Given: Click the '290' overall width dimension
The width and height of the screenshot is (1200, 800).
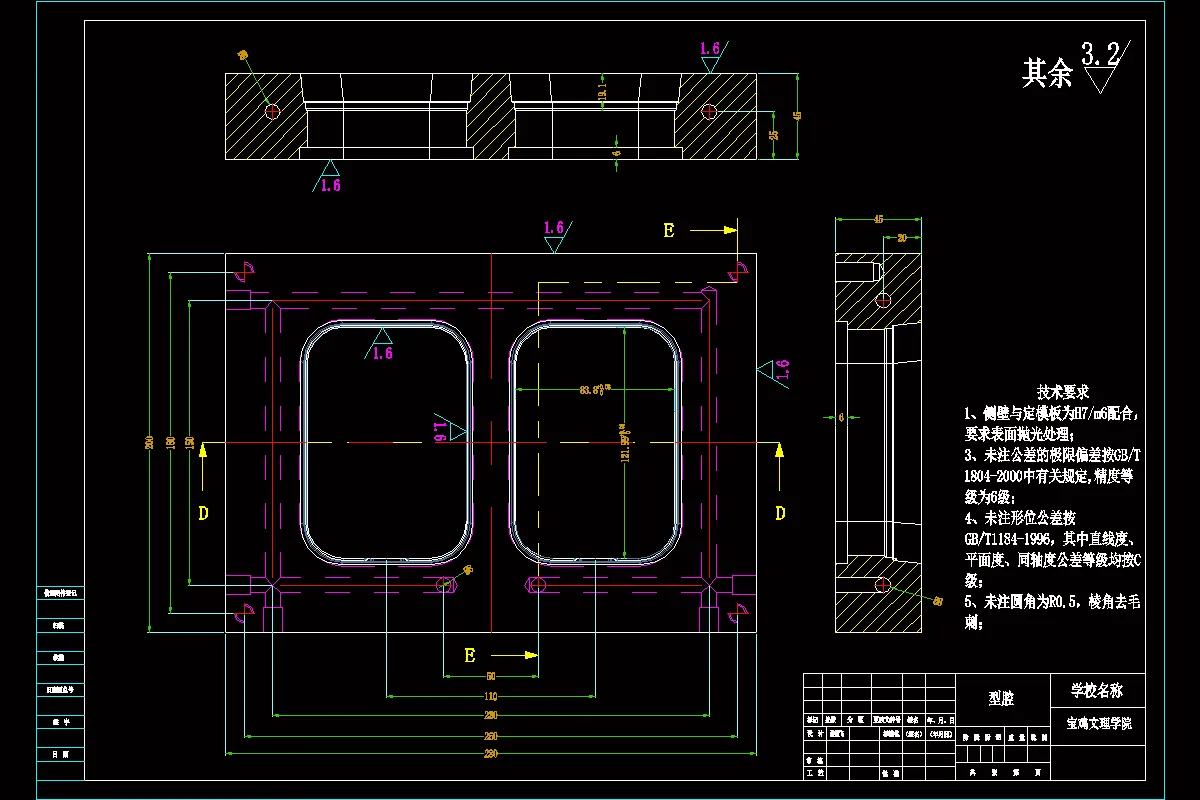Looking at the screenshot, I should (491, 753).
